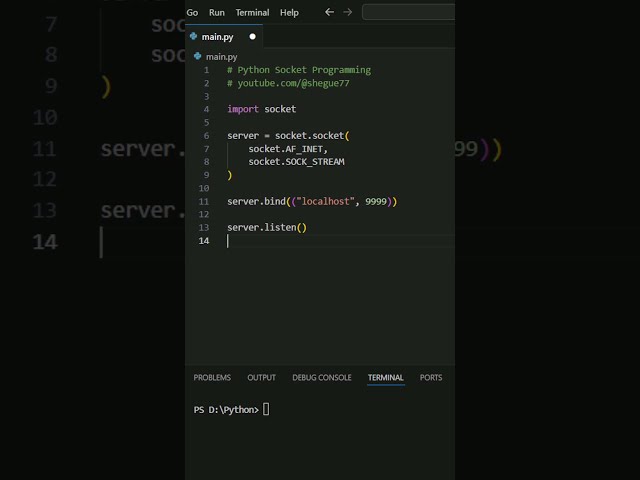Screen dimensions: 640x480
Task: Click the Python icon in the breadcrumb
Action: [x=198, y=56]
